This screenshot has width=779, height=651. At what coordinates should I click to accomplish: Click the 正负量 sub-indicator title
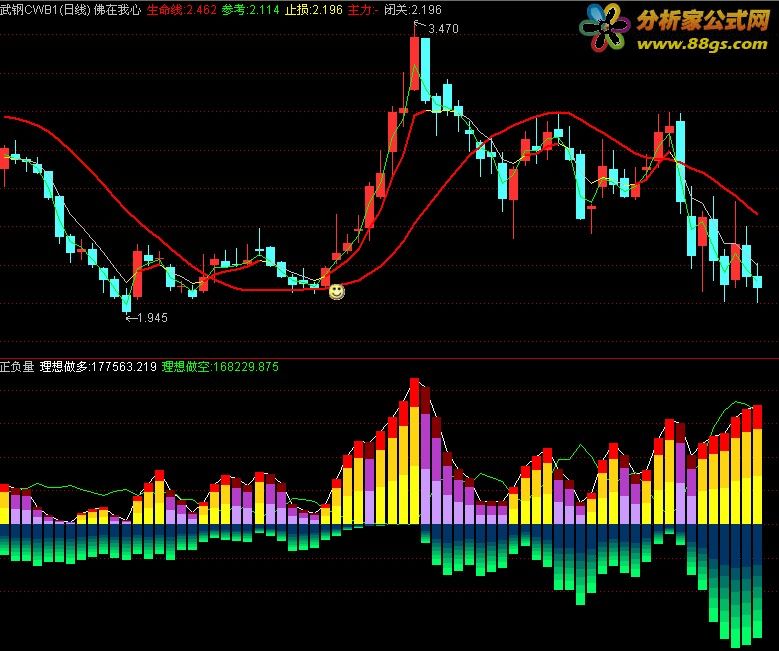point(17,367)
